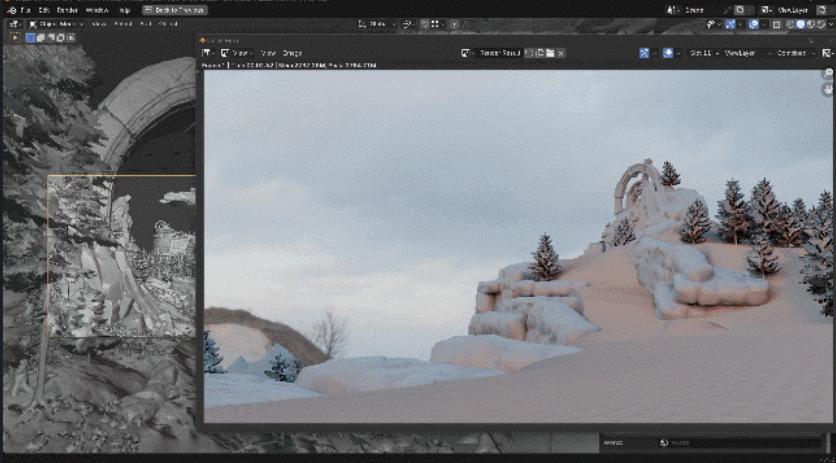
Task: Click the Scene selector icon in the header
Action: (671, 10)
